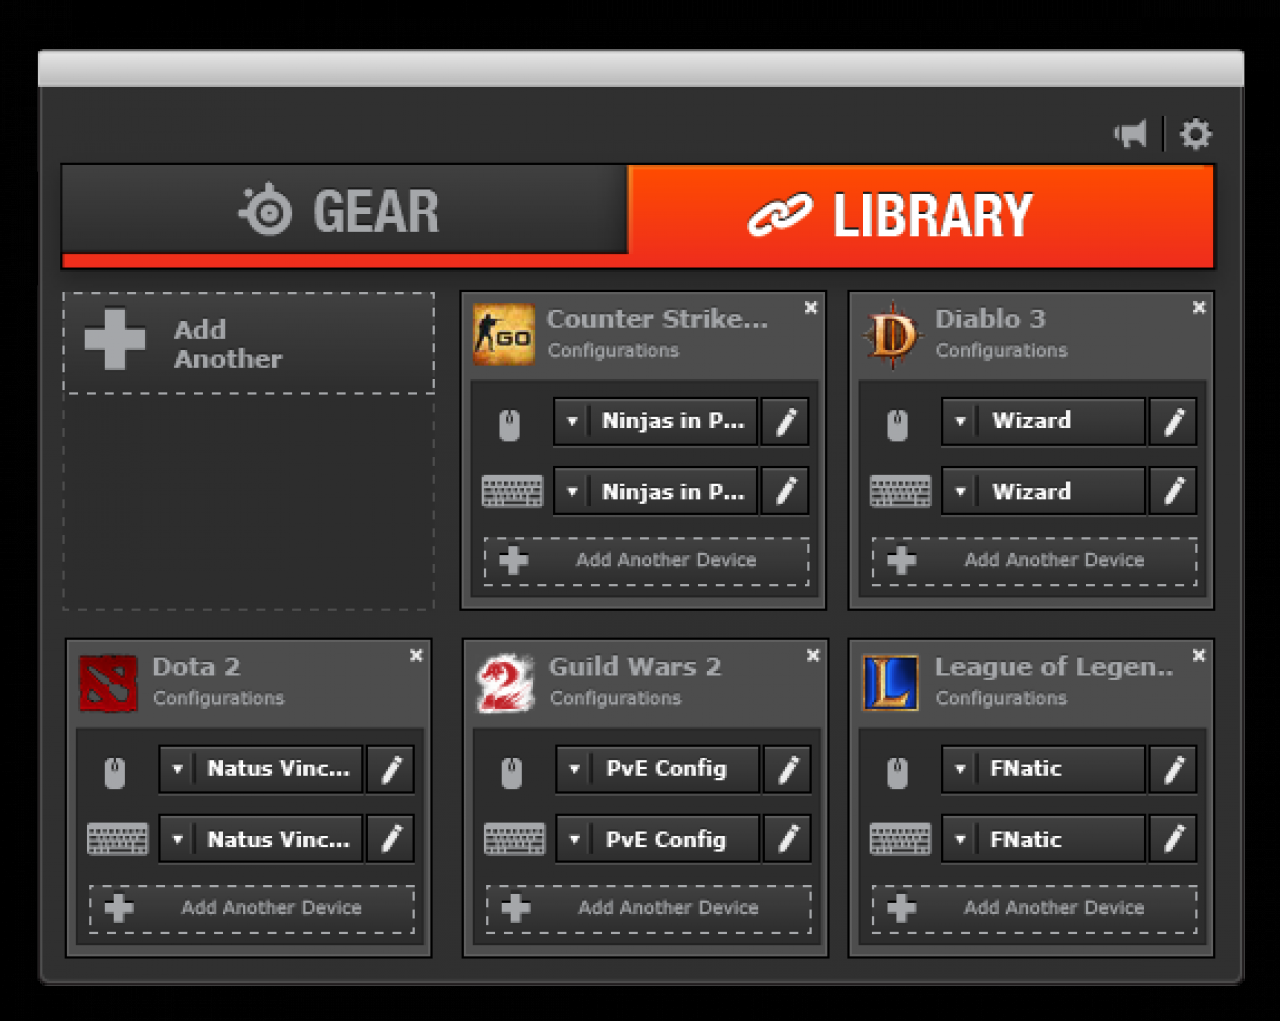
Task: Click Add Another game tile
Action: coord(249,343)
